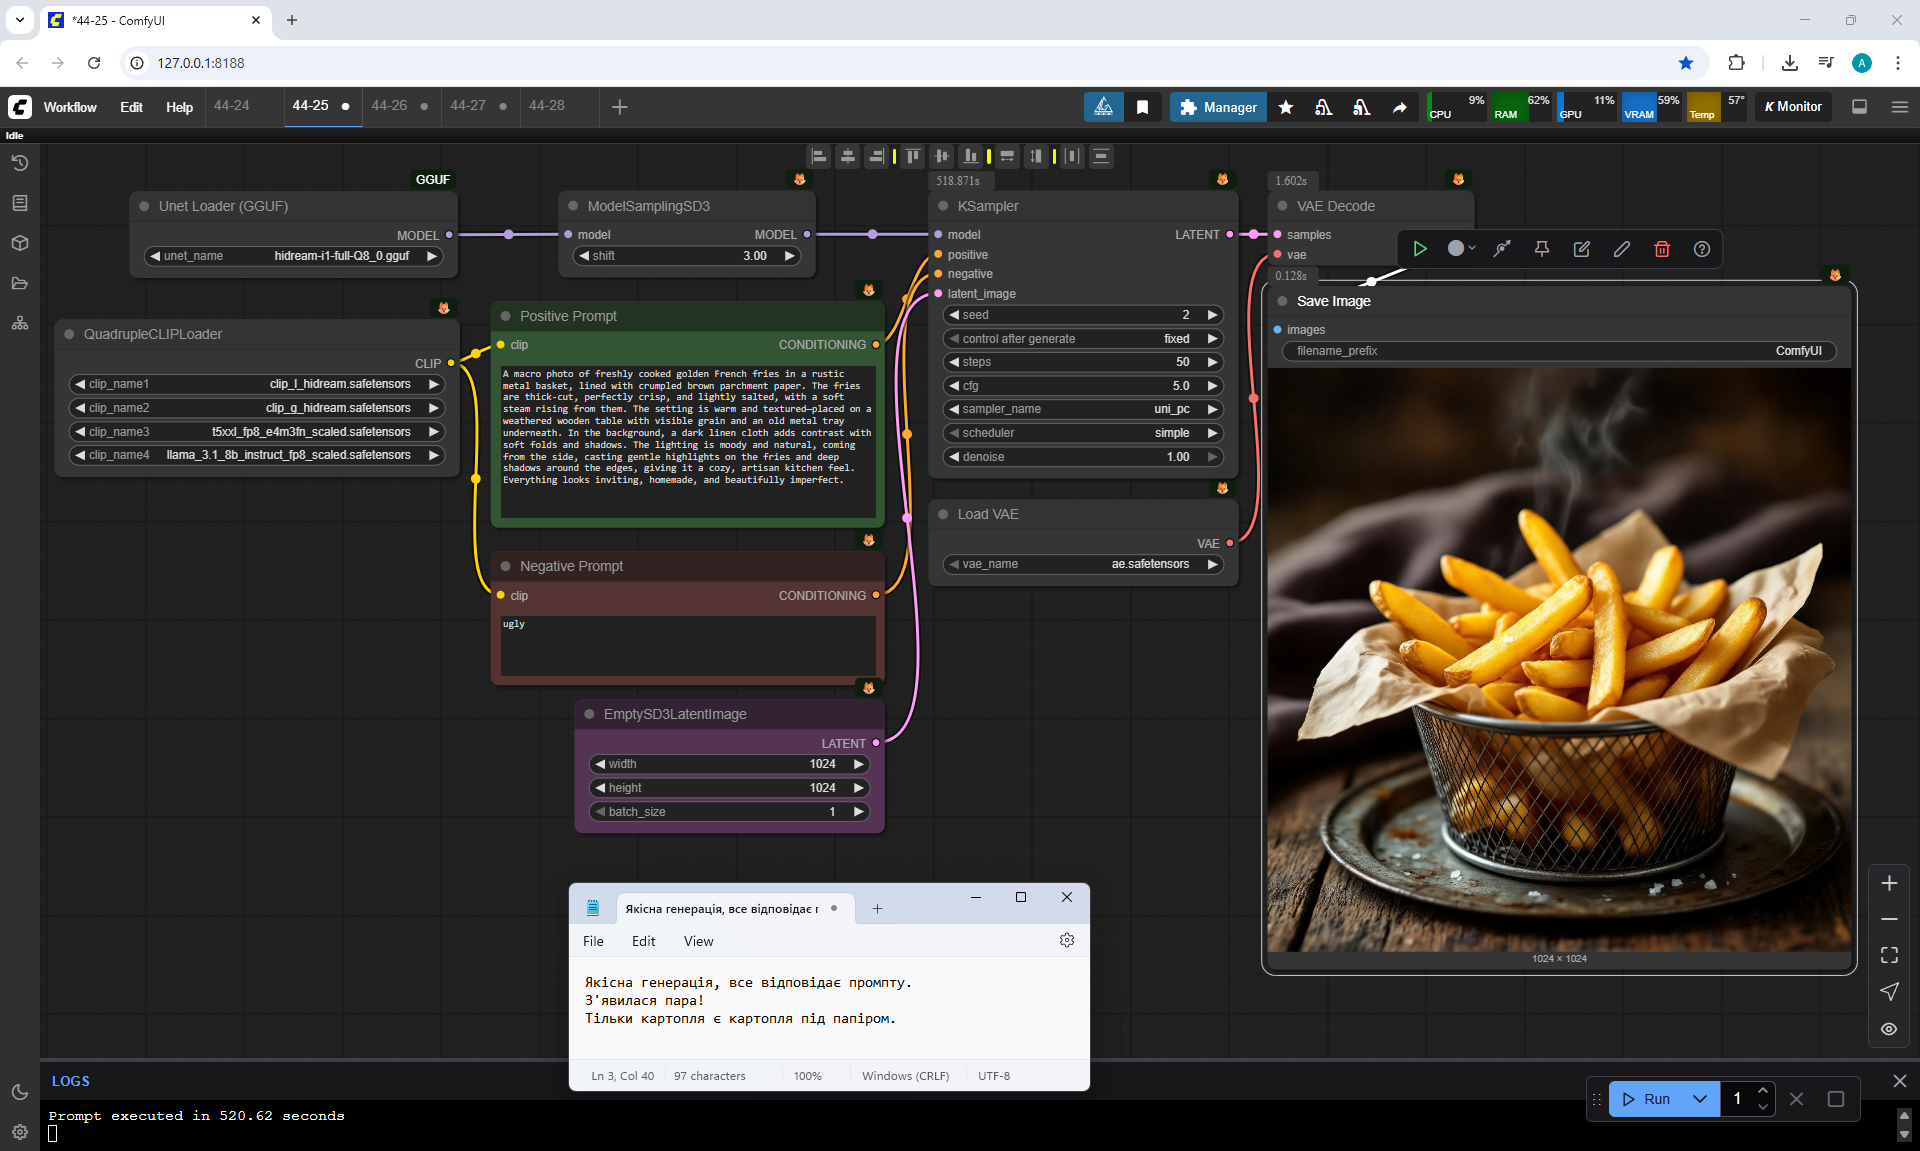Open the sampler_name uni_pc selector

point(1083,409)
